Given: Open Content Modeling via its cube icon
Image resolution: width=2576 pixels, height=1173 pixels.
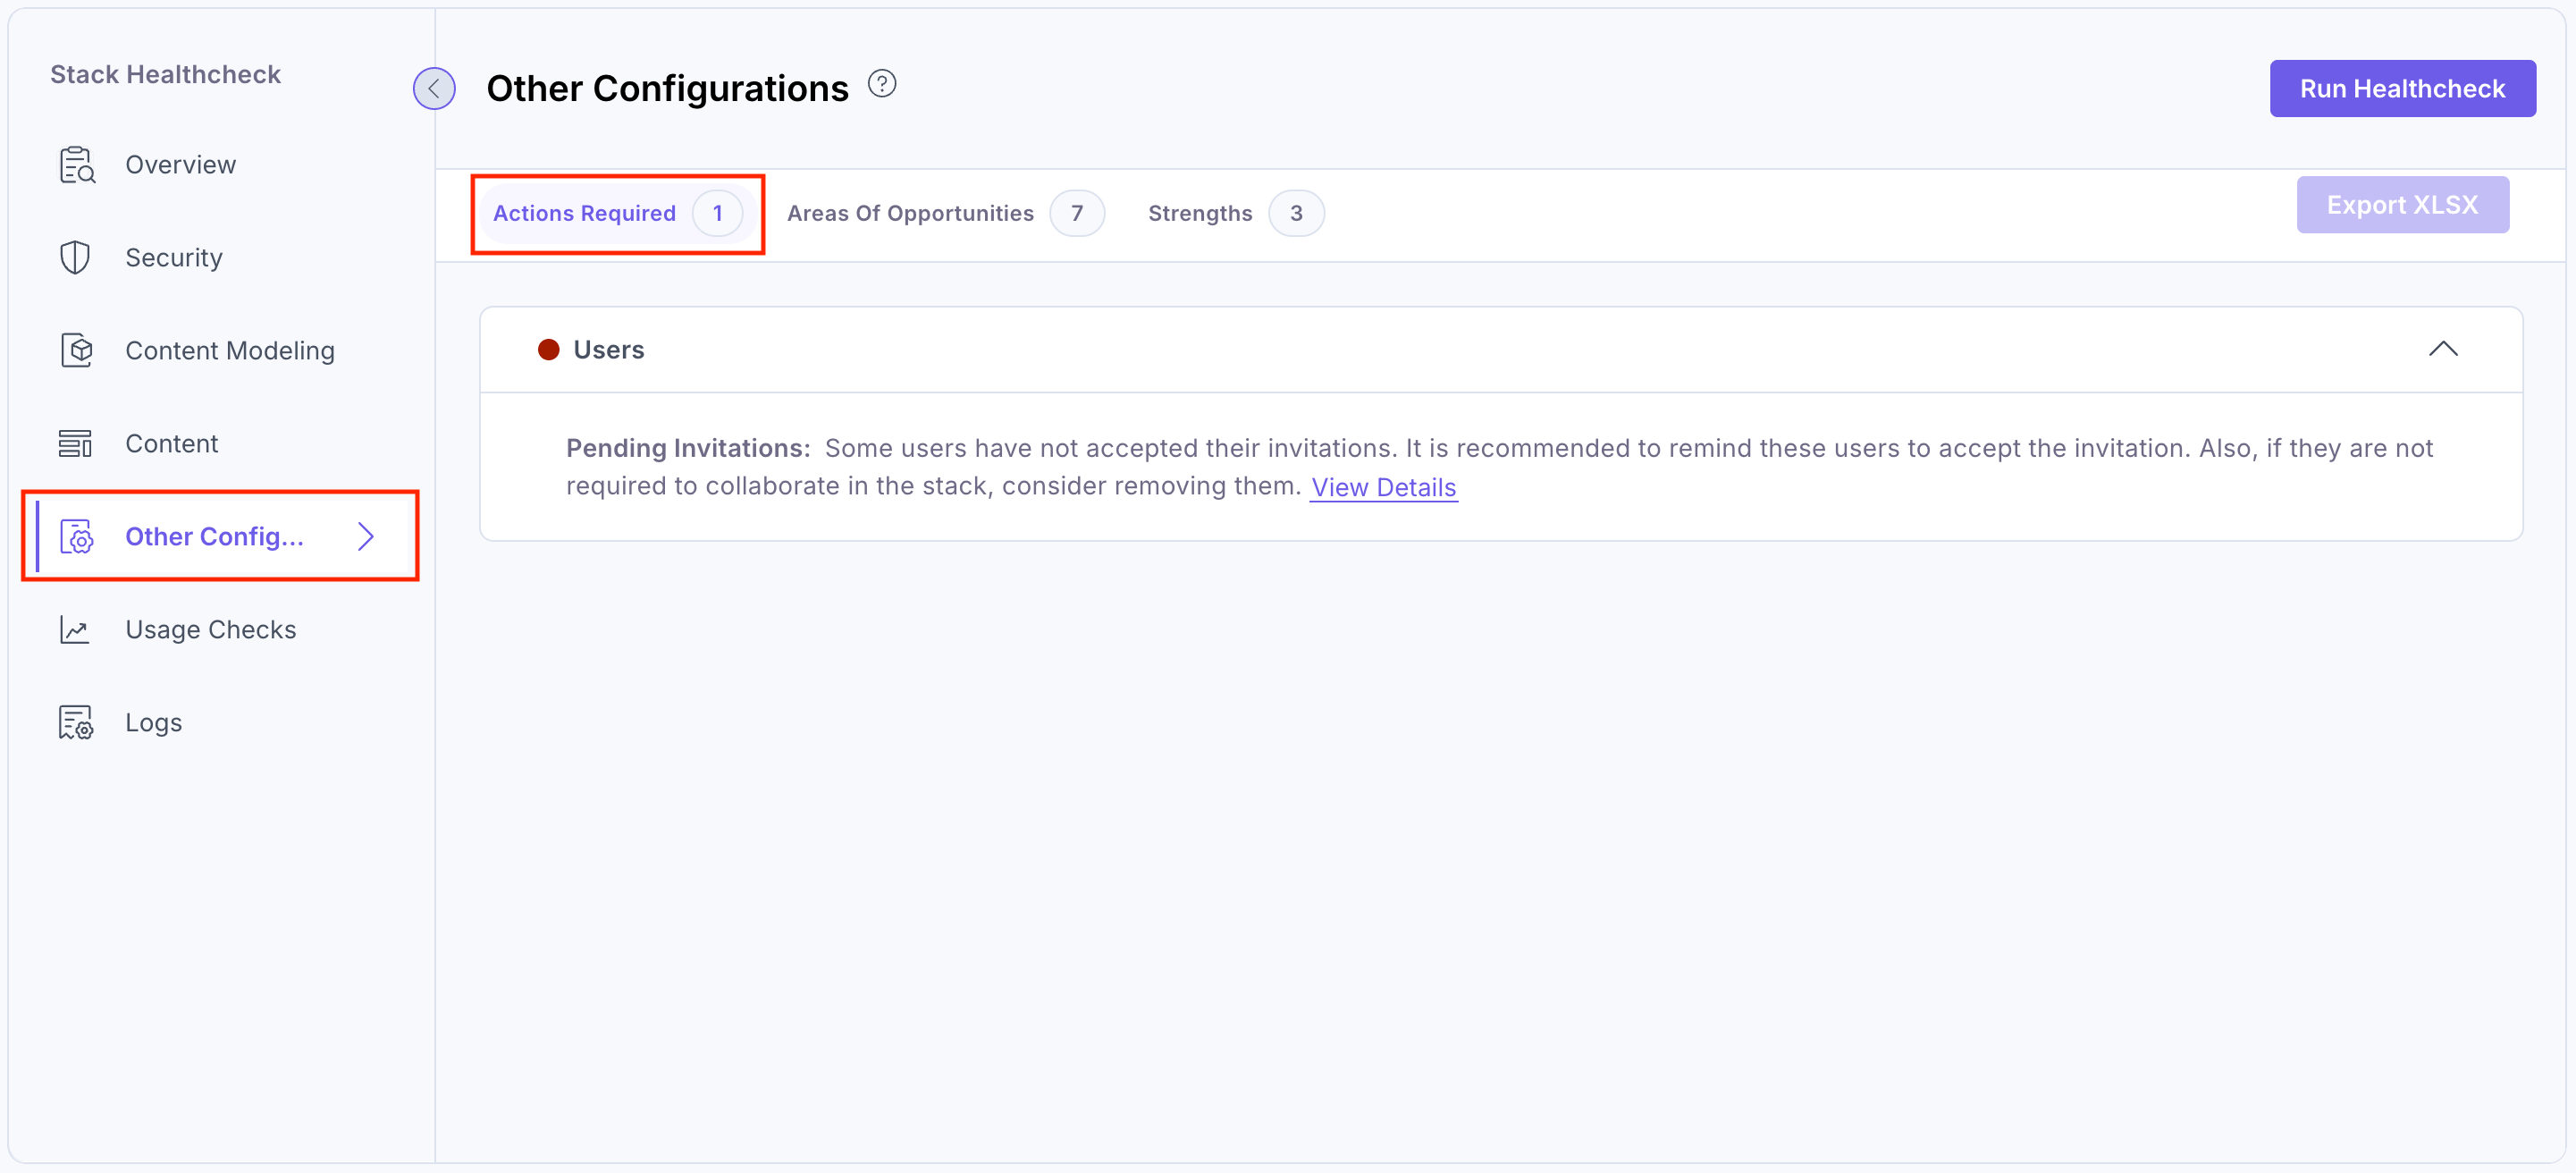Looking at the screenshot, I should [76, 350].
